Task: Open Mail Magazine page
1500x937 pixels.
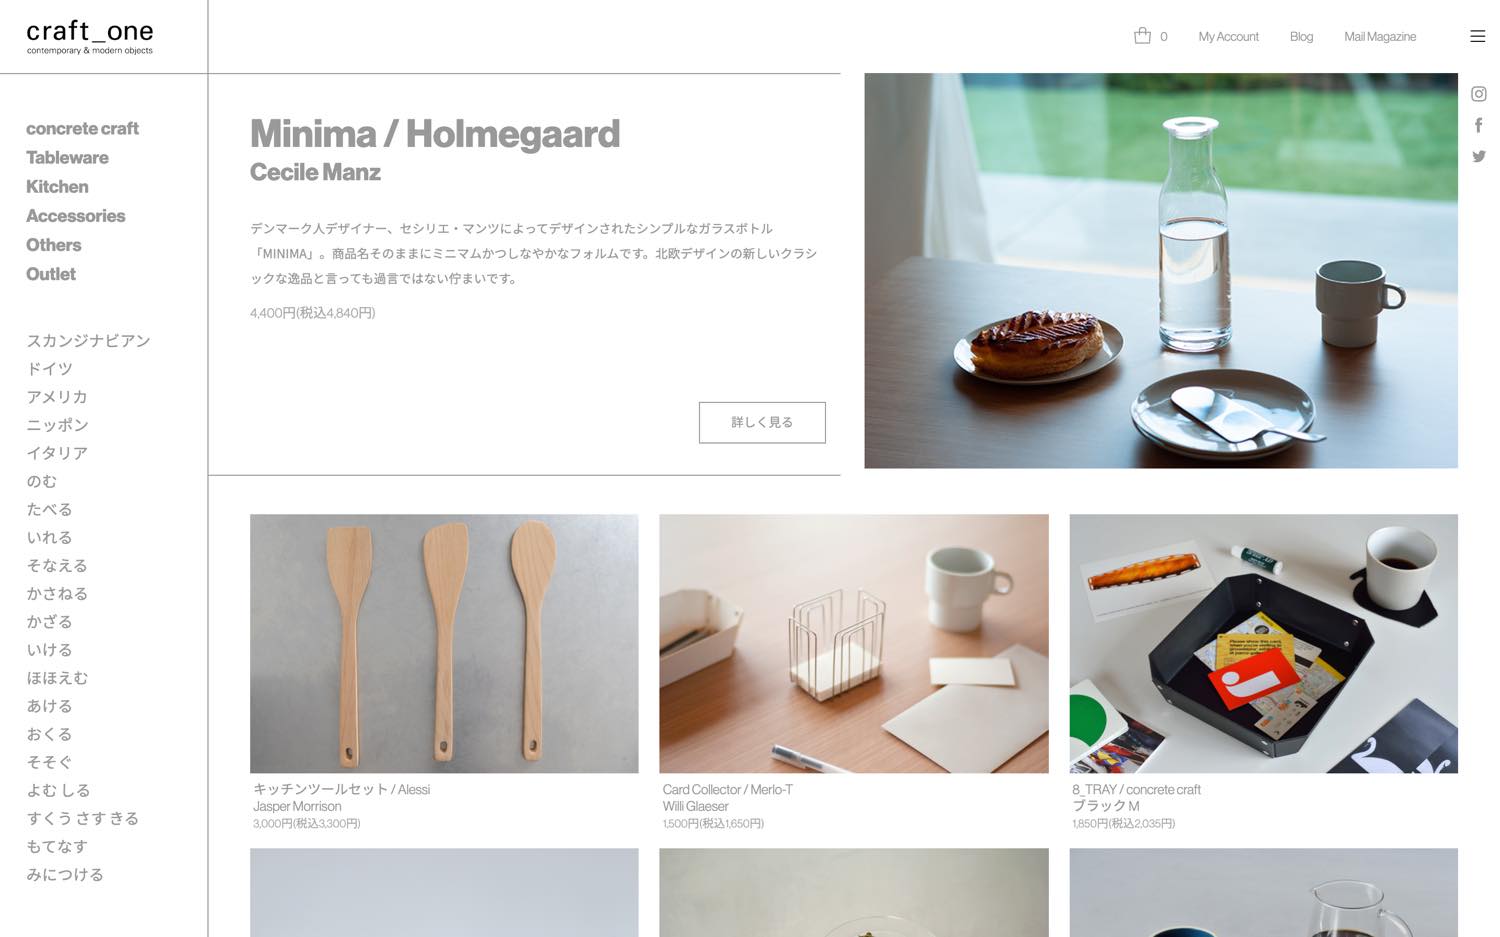Action: [x=1380, y=37]
